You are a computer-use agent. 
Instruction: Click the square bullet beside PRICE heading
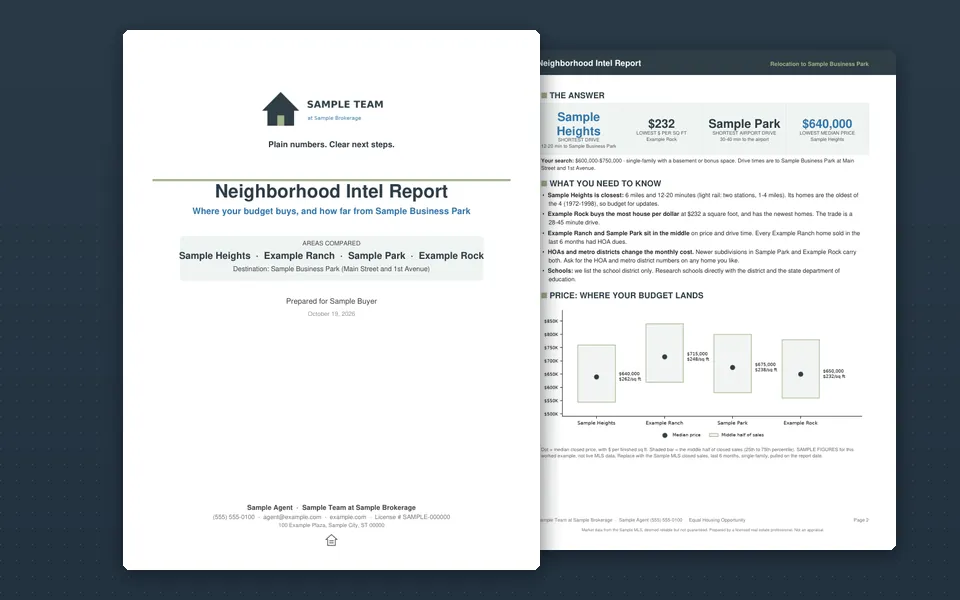coord(544,296)
